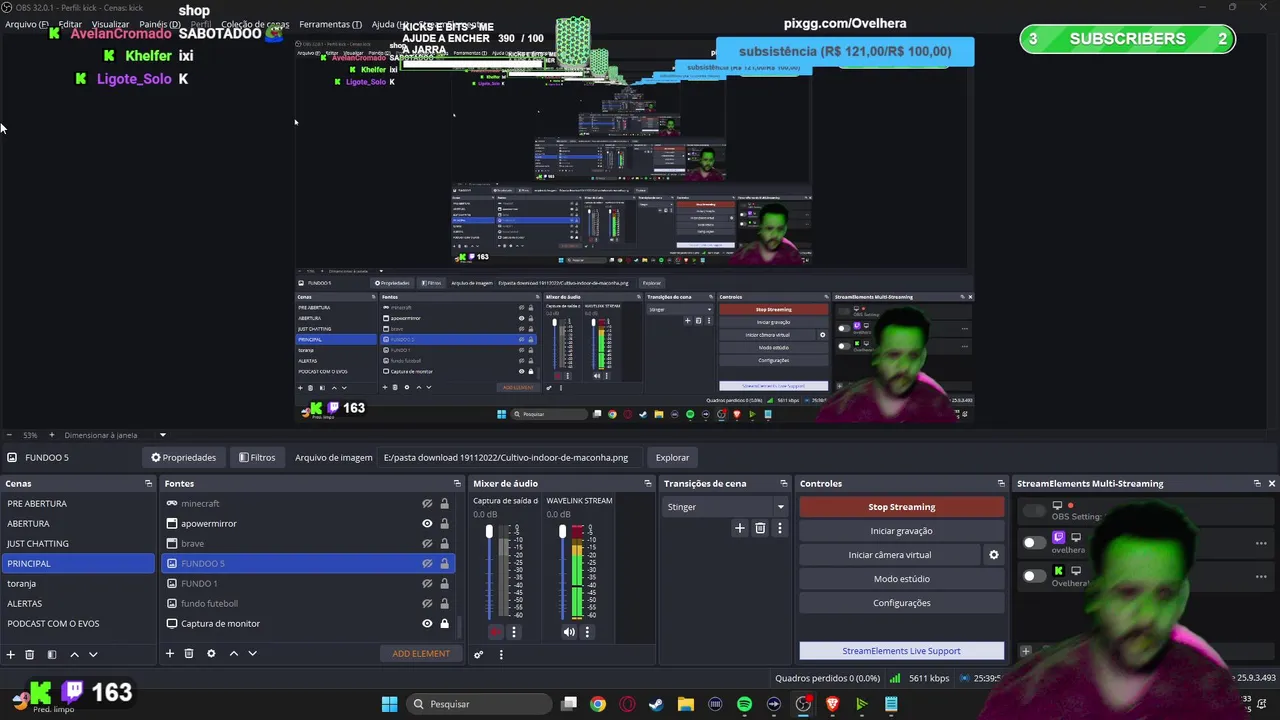Open the Painéis menu

point(160,24)
